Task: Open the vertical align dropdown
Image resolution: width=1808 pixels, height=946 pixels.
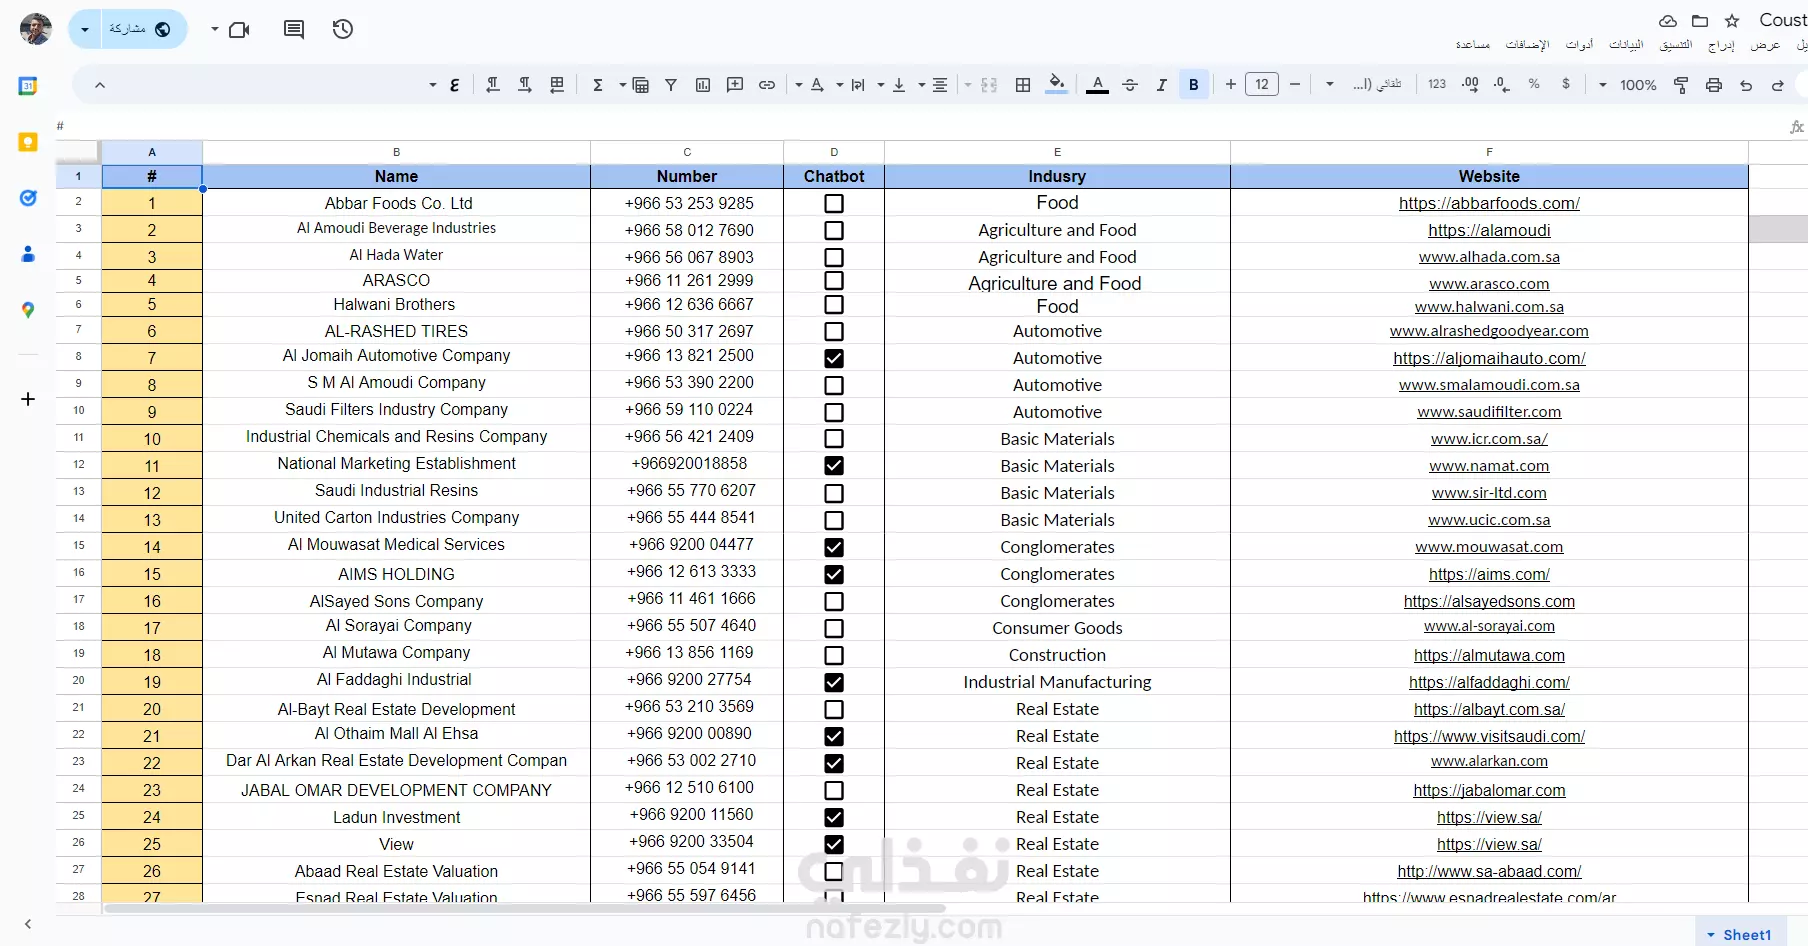Action: (891, 85)
